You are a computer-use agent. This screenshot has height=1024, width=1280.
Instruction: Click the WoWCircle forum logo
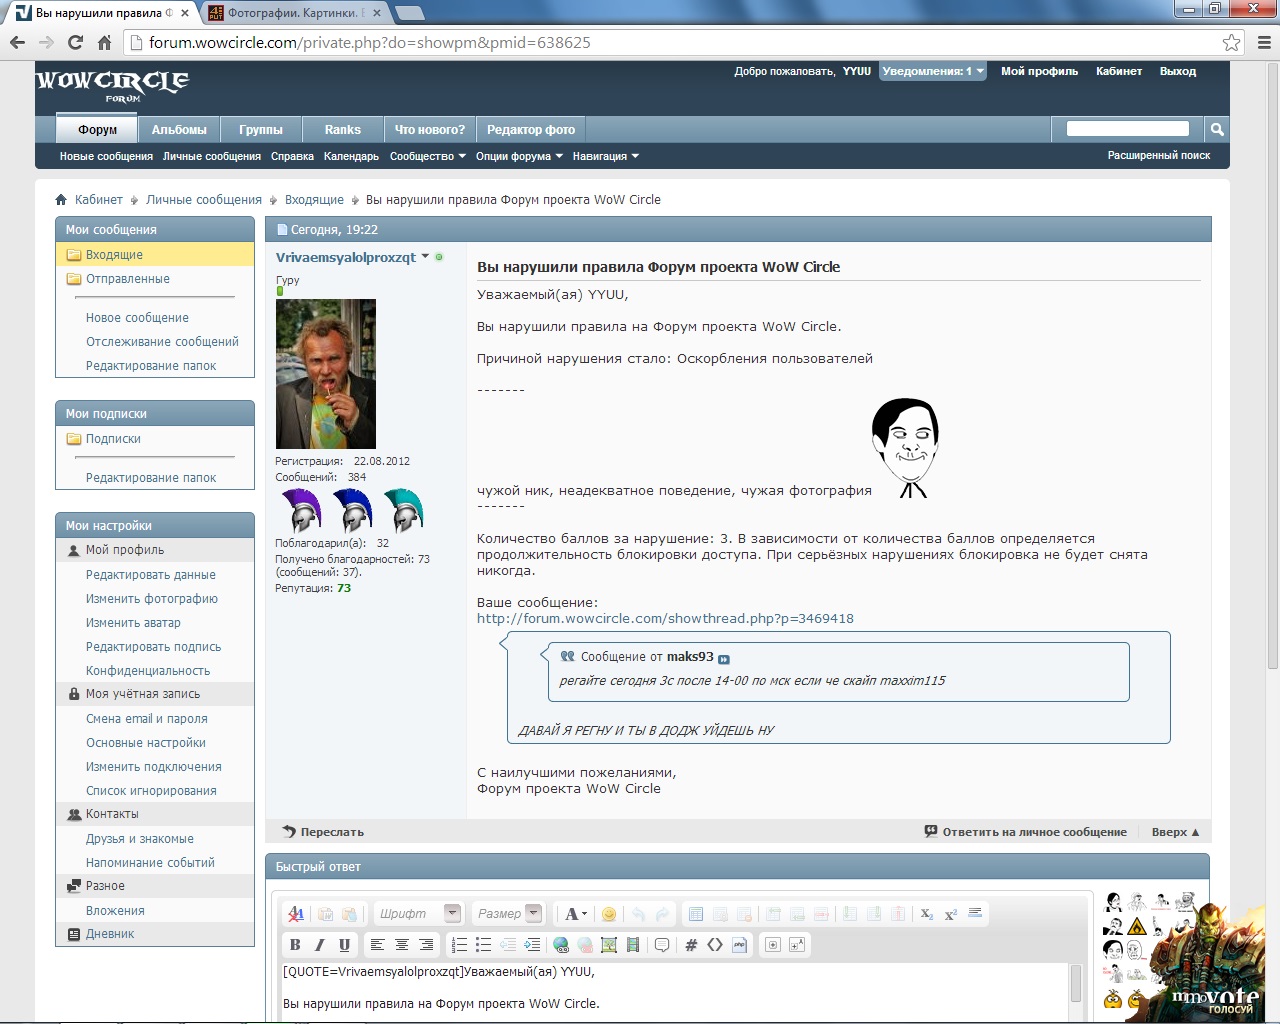[112, 86]
